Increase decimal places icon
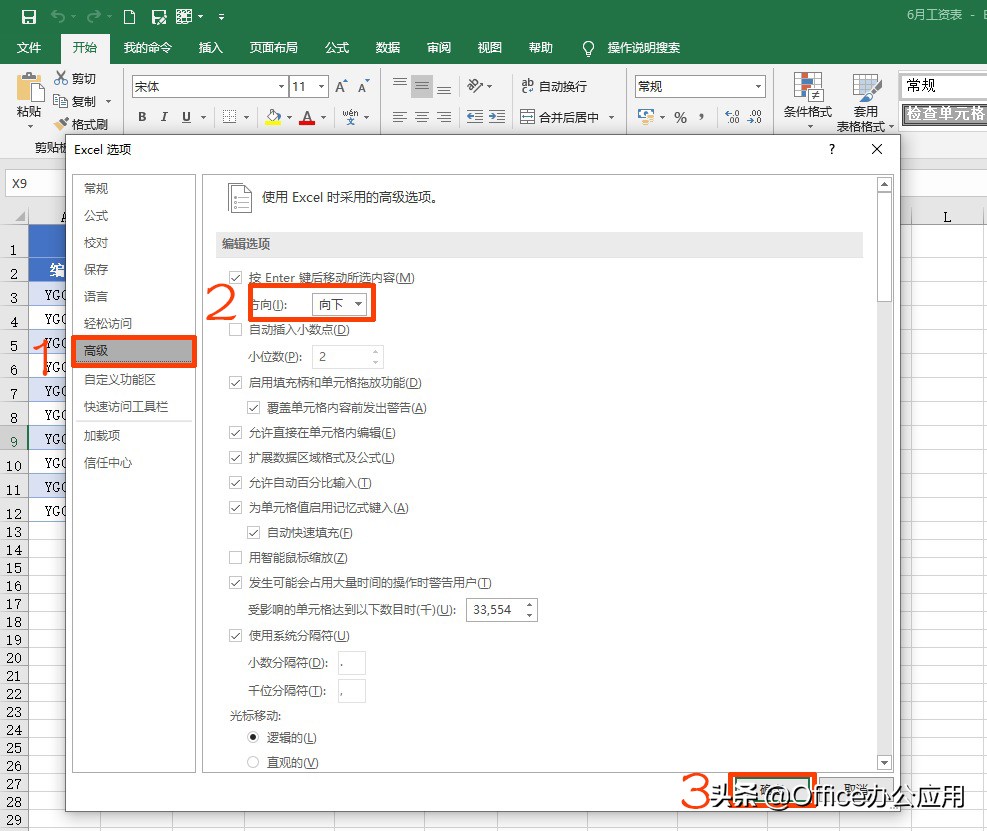This screenshot has width=987, height=831. 732,117
